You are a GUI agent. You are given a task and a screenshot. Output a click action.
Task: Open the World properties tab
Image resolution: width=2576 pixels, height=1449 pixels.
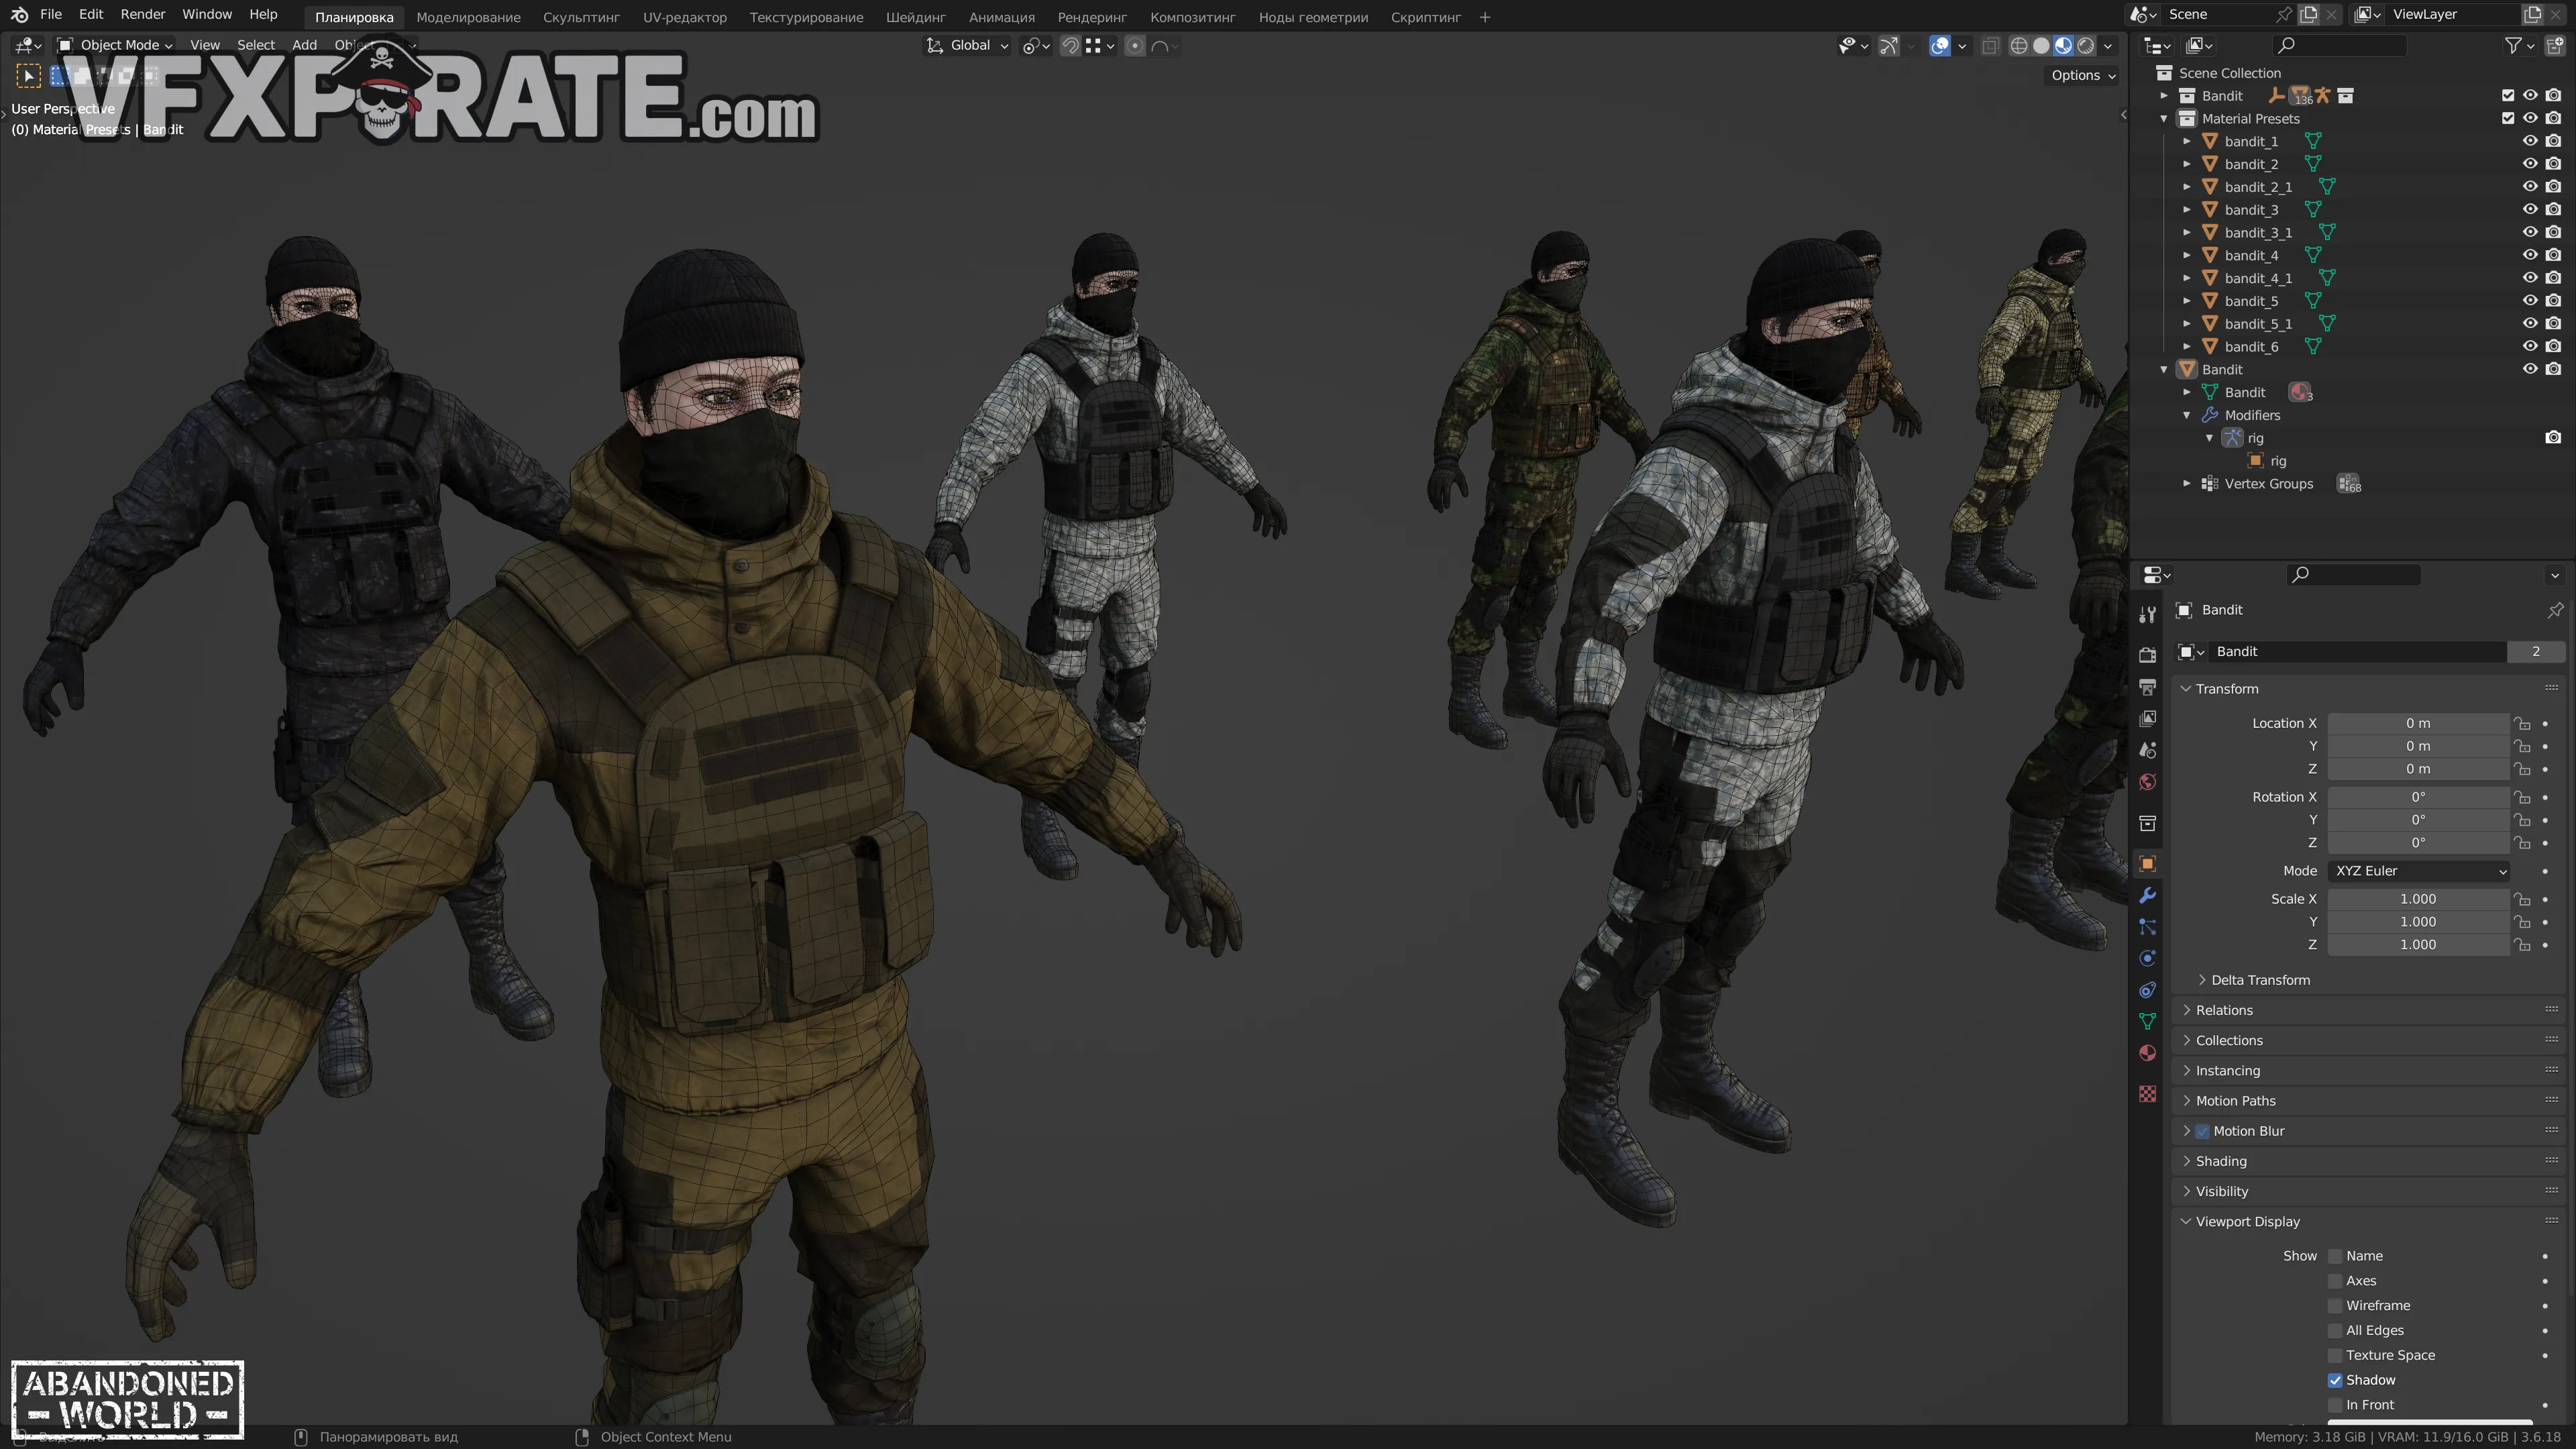click(2147, 782)
